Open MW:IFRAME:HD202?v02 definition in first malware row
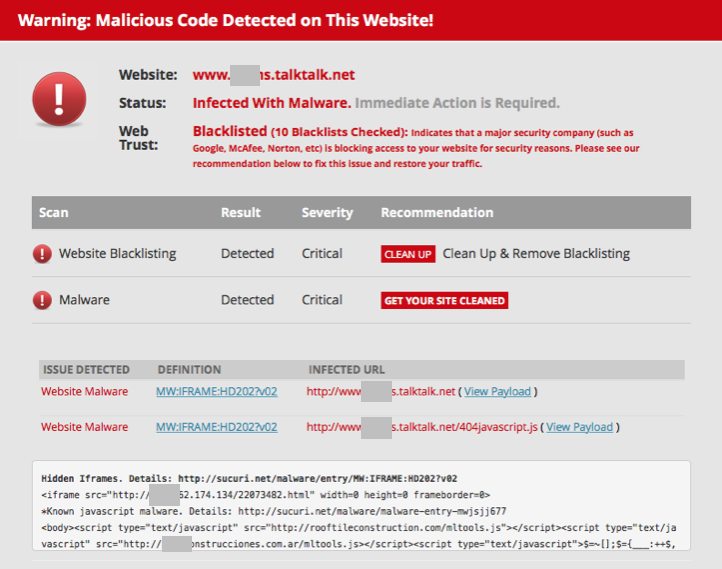 pos(216,391)
